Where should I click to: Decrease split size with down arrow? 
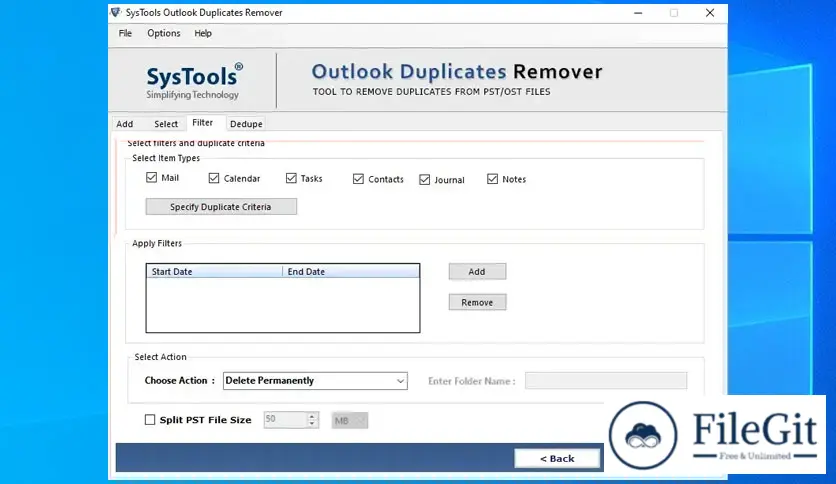click(x=313, y=424)
